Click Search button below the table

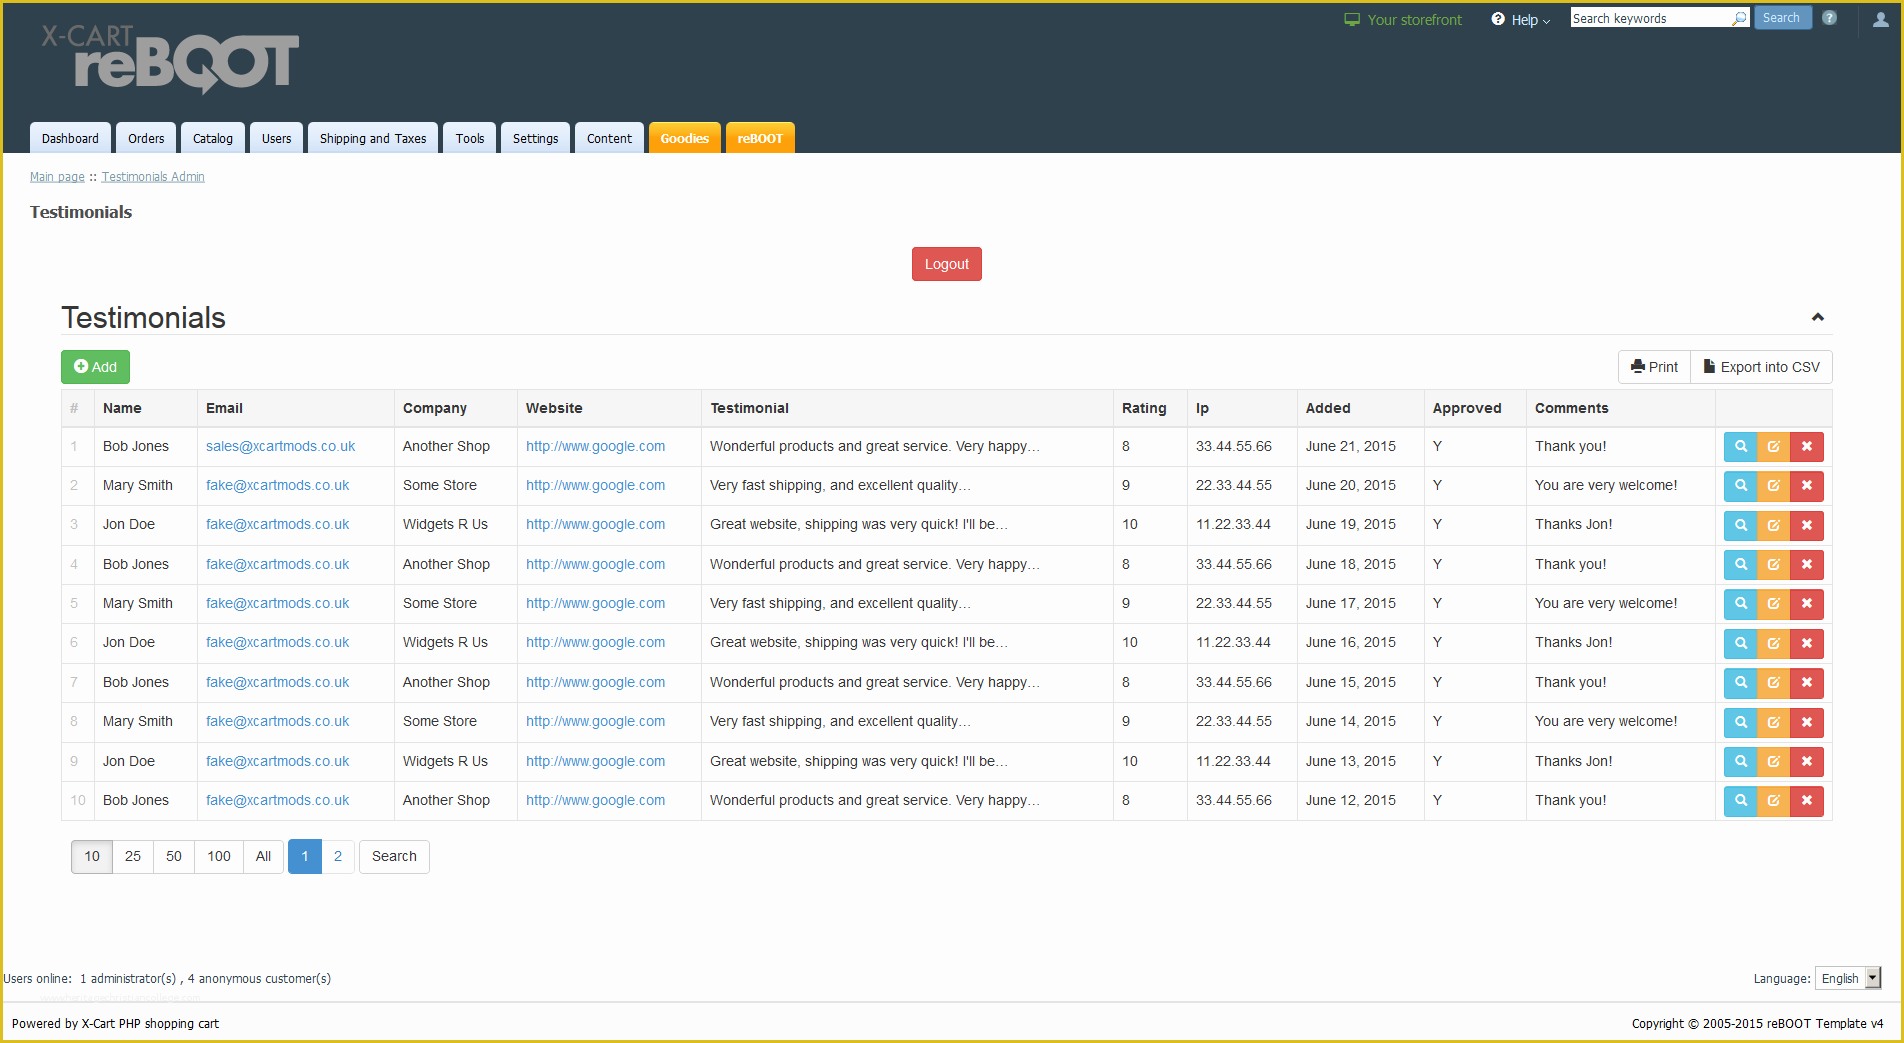(x=394, y=856)
